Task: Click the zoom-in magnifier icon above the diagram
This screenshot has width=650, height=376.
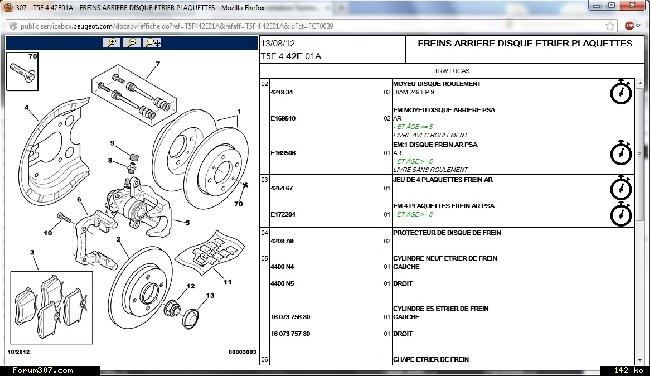Action: coord(112,43)
